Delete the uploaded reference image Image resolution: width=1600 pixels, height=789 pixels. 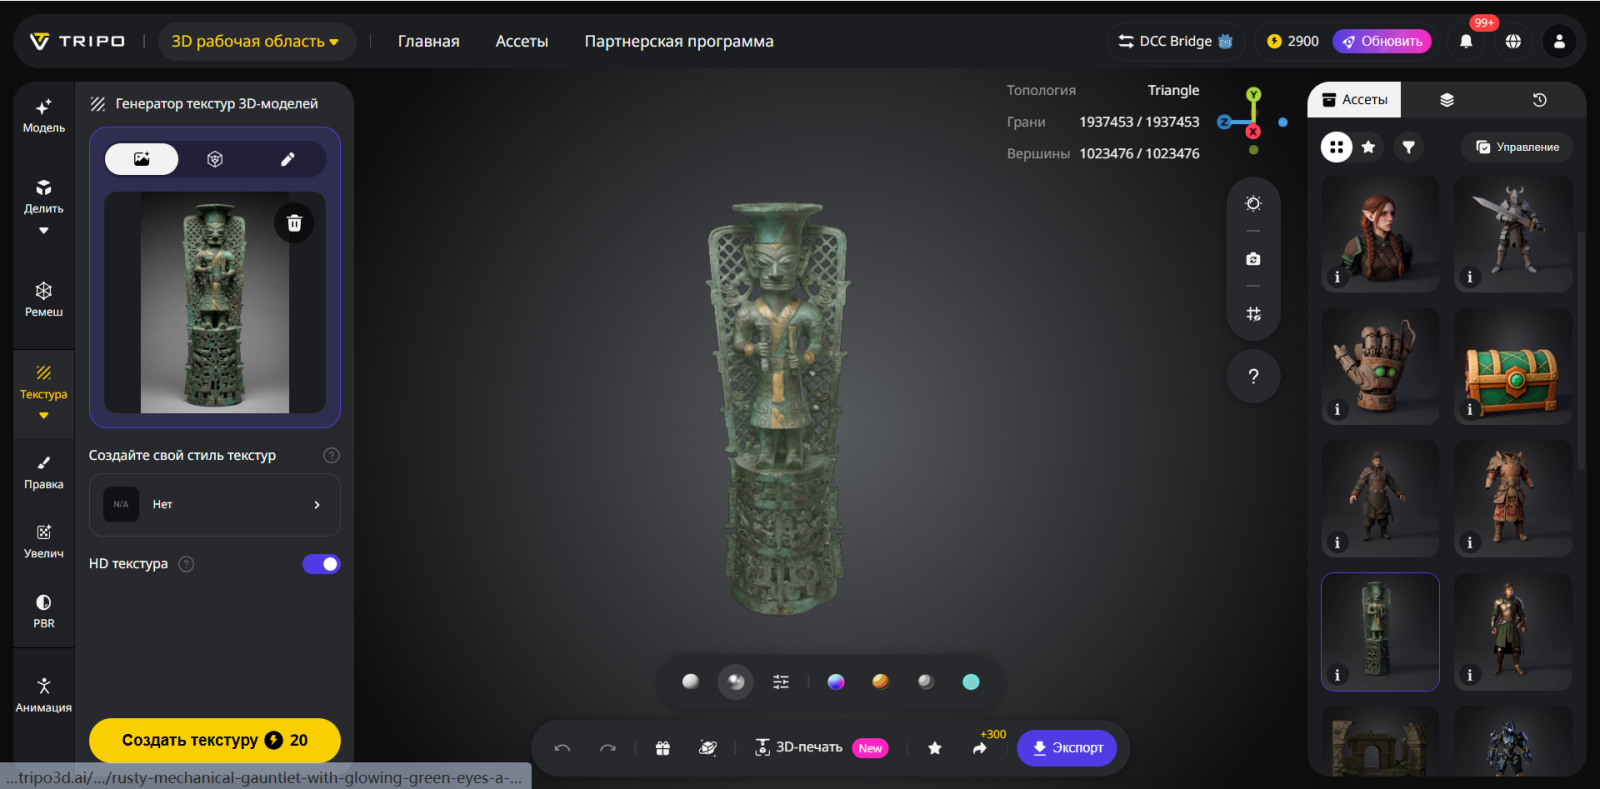tap(294, 223)
